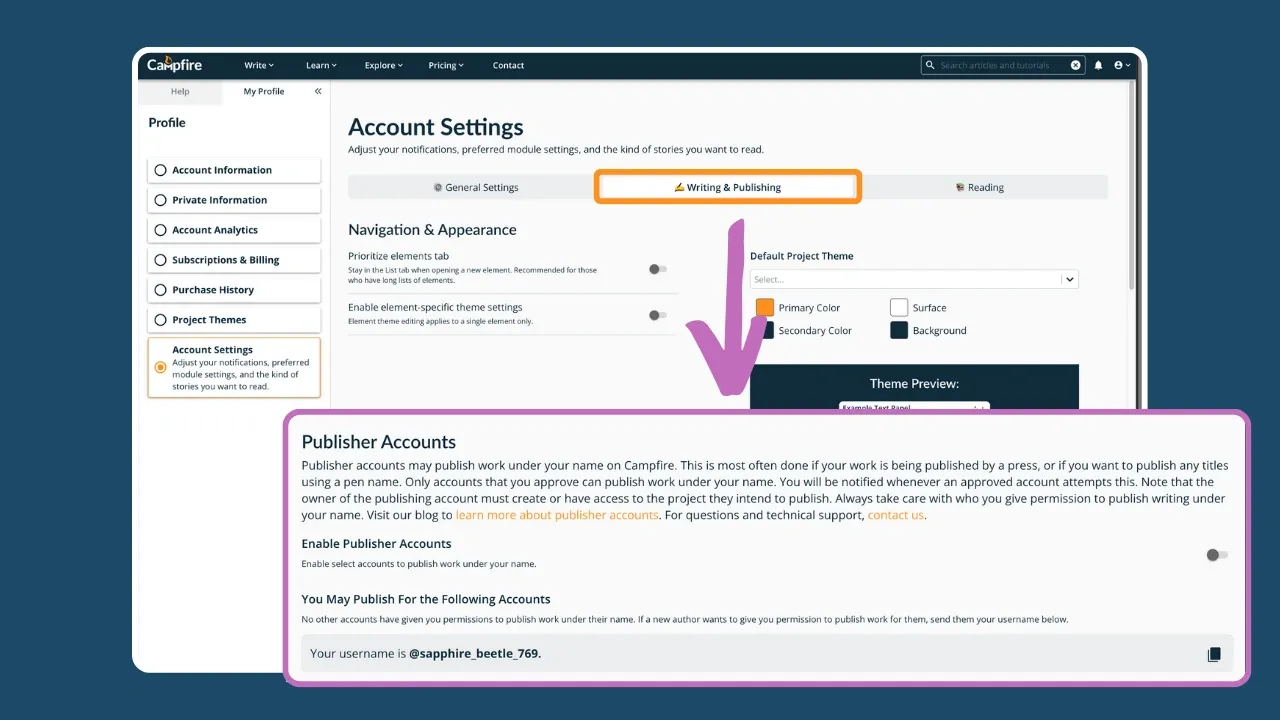The width and height of the screenshot is (1280, 720).
Task: Click the orange Primary Color swatch
Action: (x=764, y=307)
